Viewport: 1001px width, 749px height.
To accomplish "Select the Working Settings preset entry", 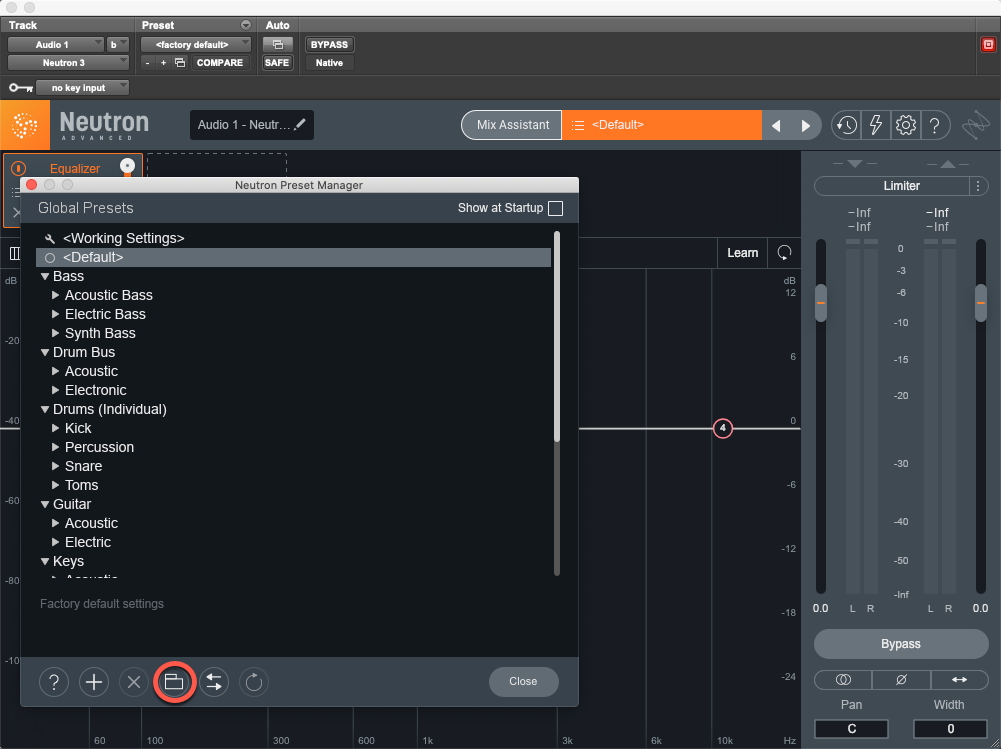I will click(294, 238).
